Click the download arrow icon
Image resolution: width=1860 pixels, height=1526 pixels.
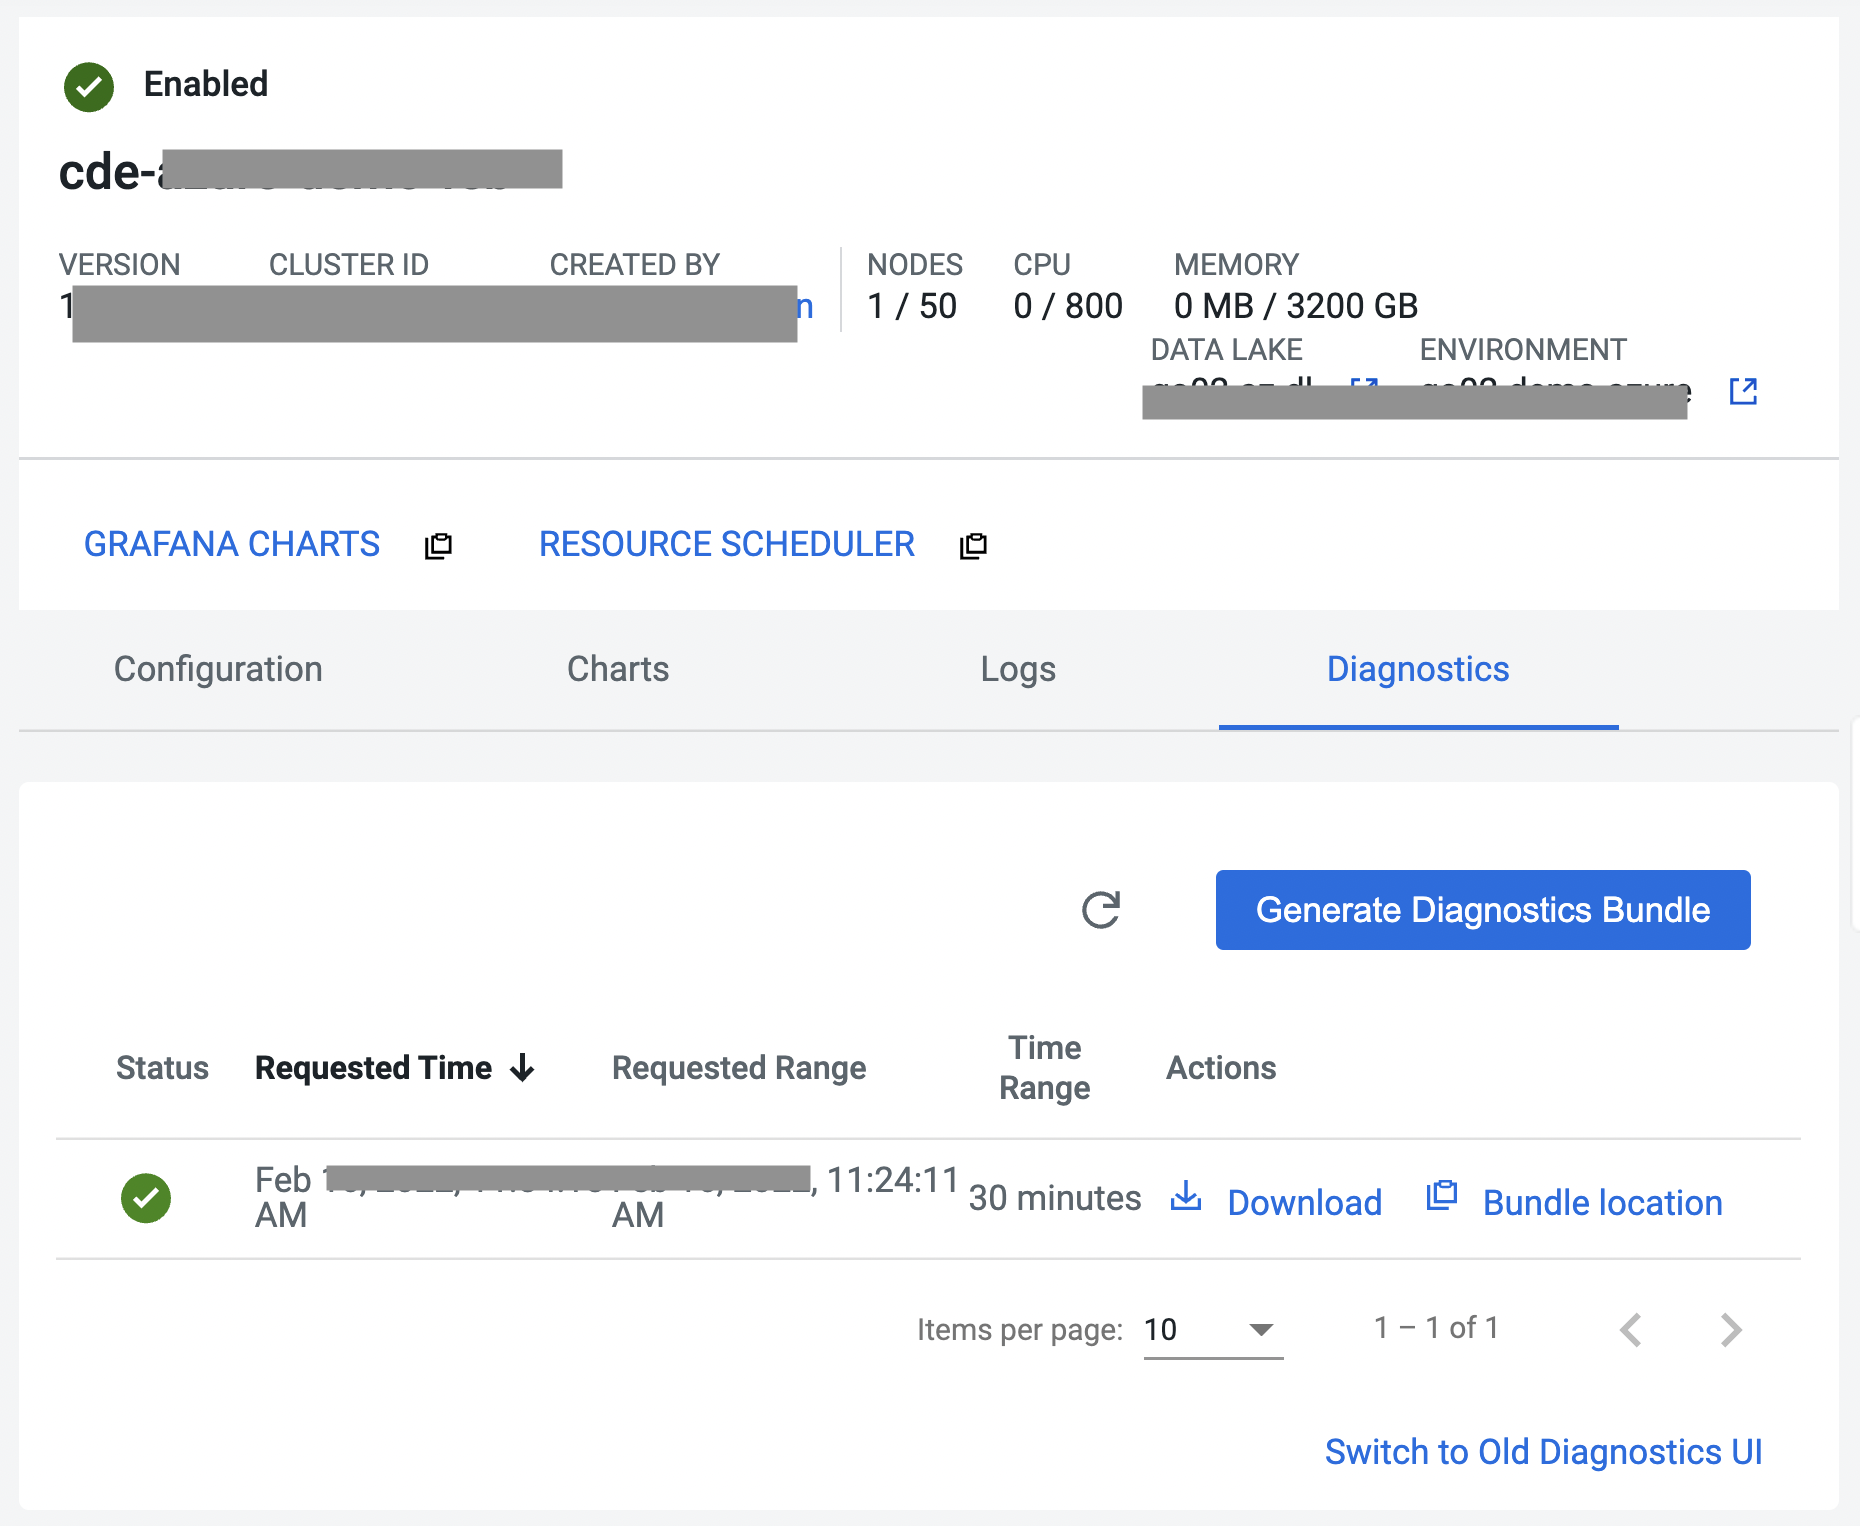coord(1186,1196)
